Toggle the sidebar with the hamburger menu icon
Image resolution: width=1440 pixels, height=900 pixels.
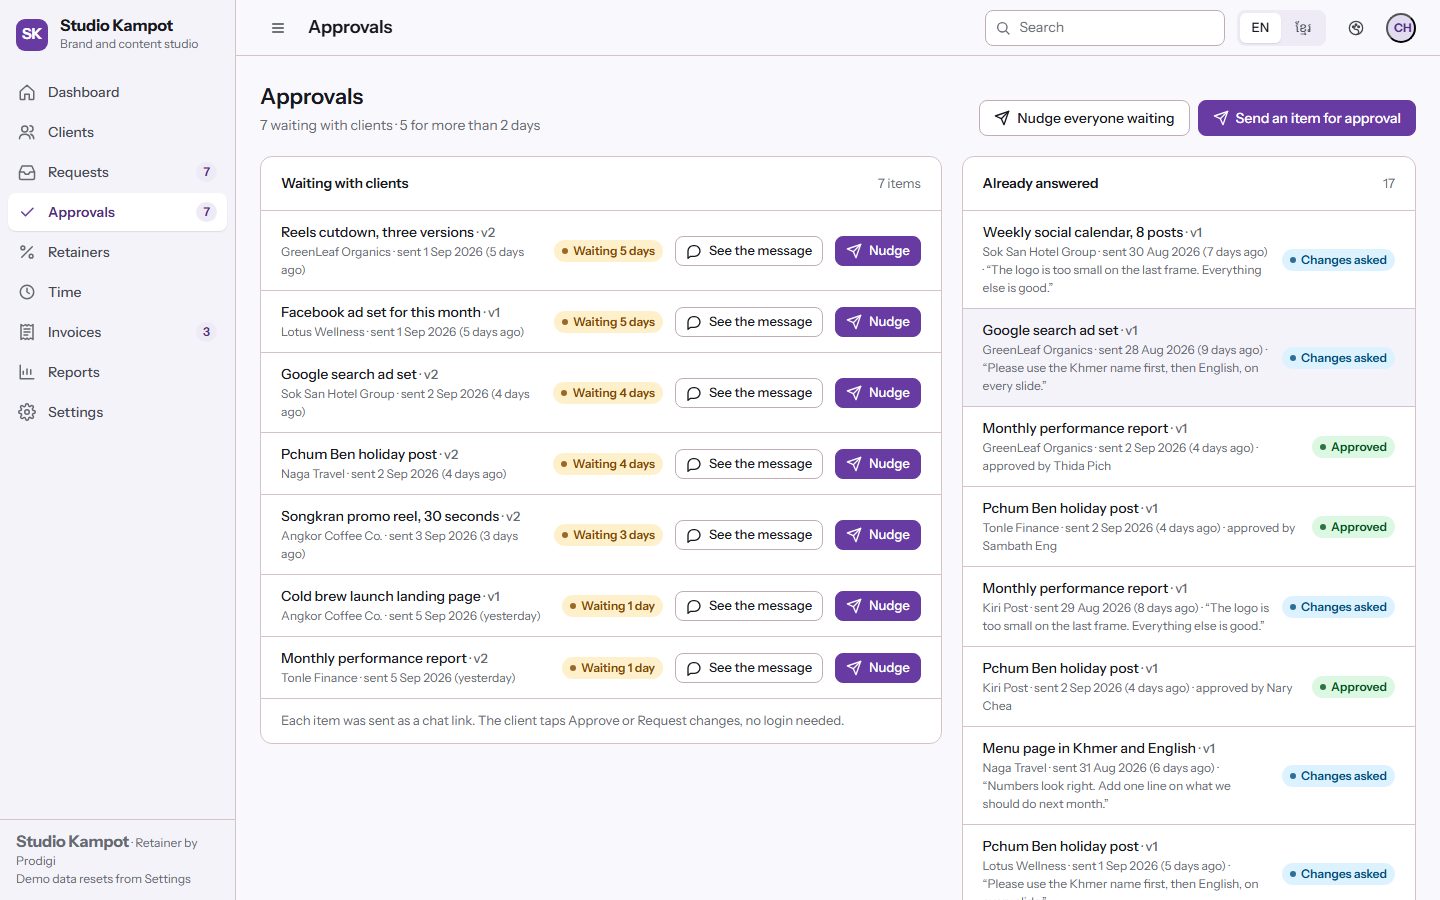click(278, 28)
